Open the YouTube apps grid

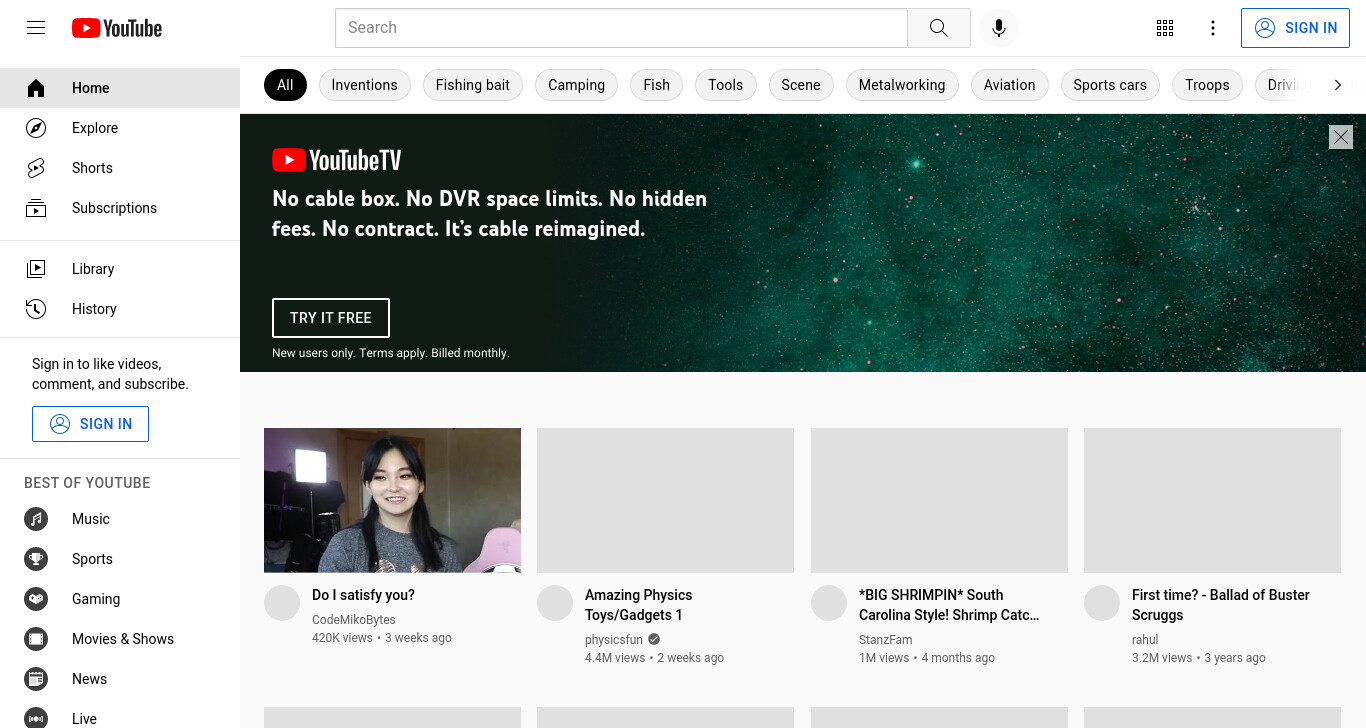[x=1165, y=28]
